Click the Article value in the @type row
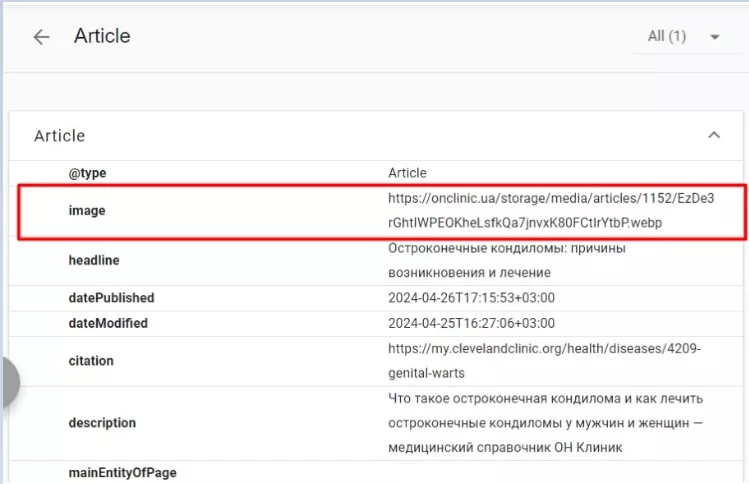749x484 pixels. pyautogui.click(x=407, y=173)
